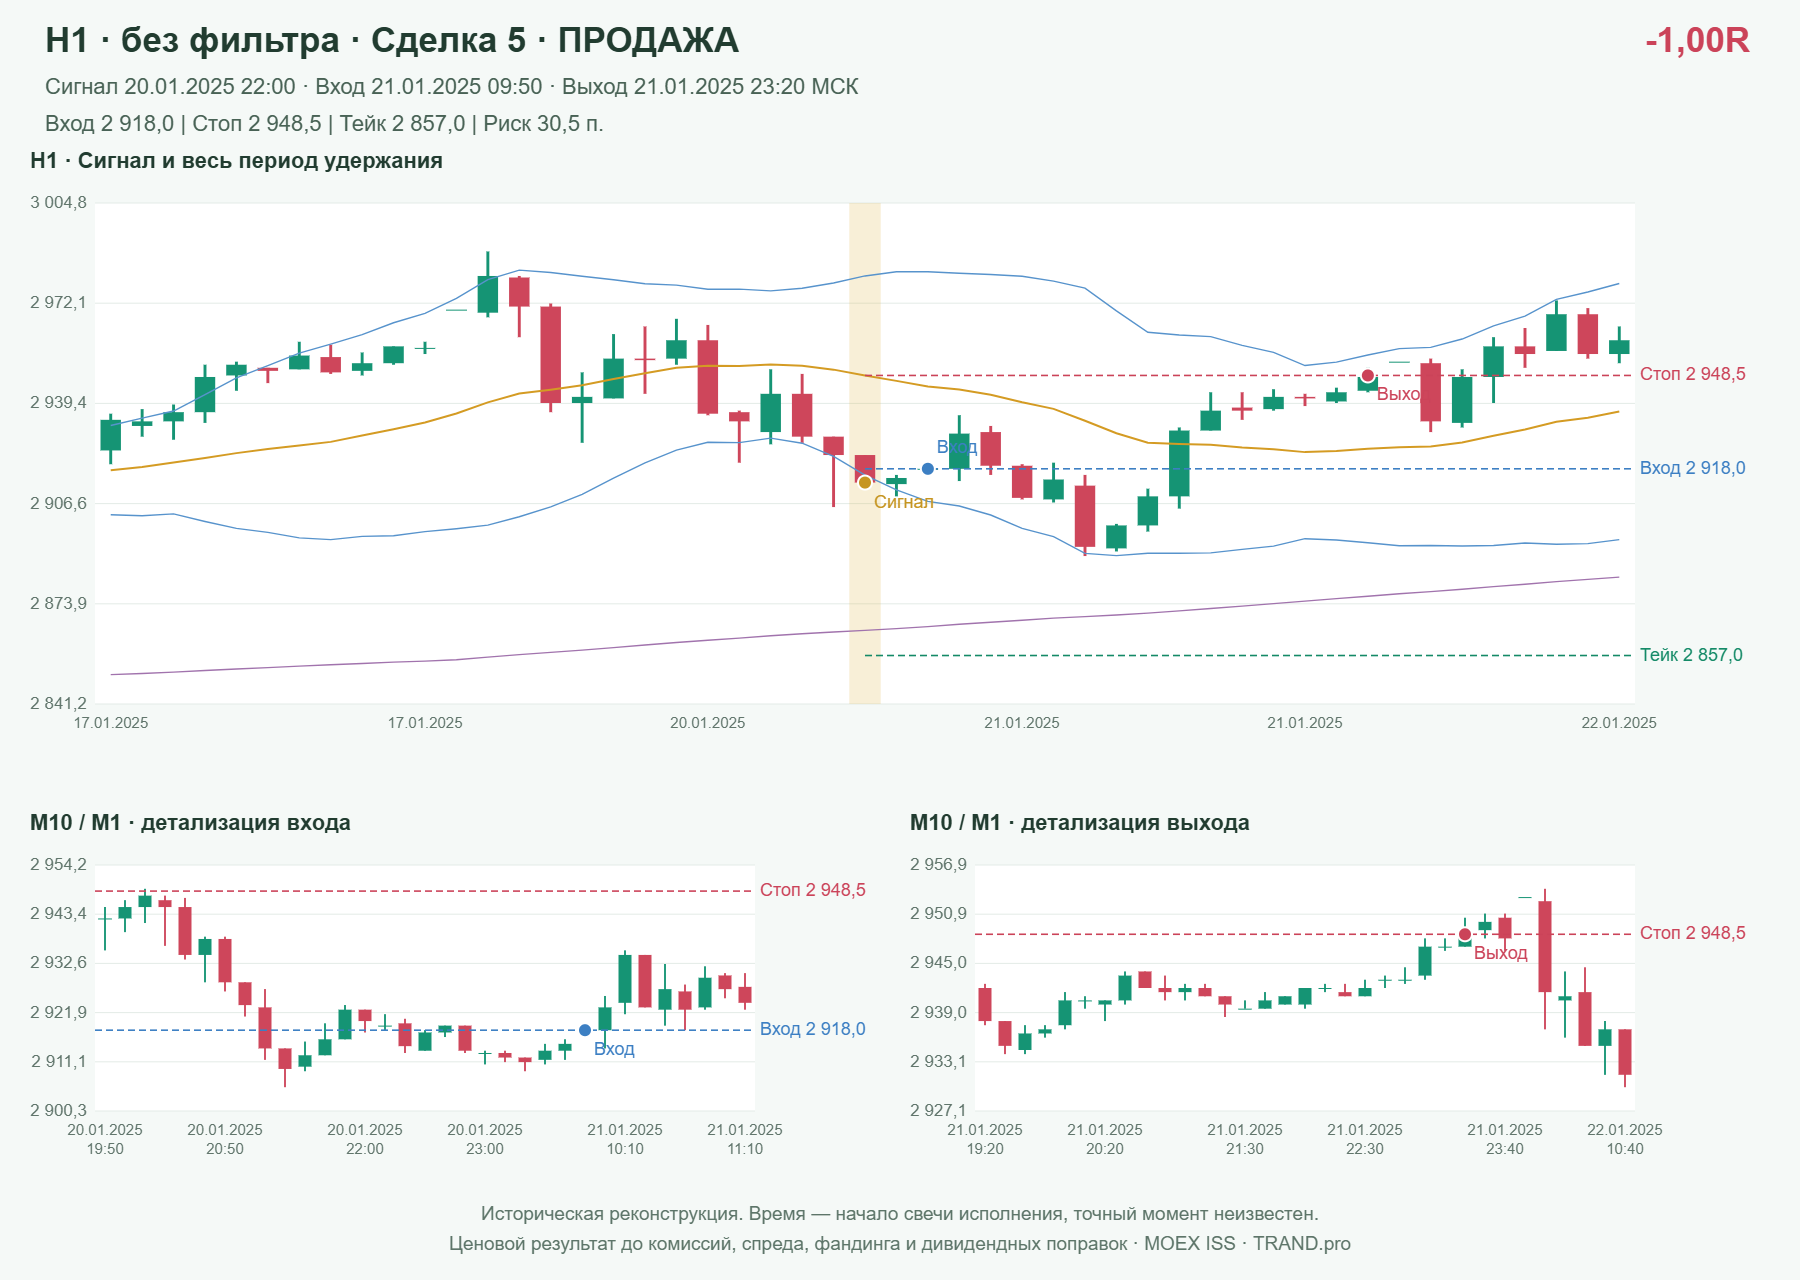Click the blue entry dot in the entry detail chart

click(585, 1030)
